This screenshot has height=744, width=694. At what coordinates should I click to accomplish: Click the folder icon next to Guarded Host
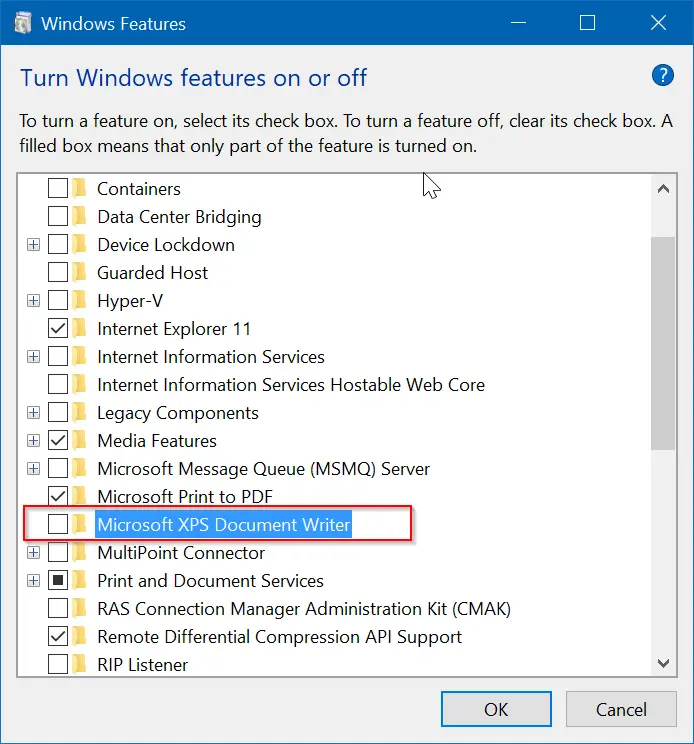tap(80, 273)
